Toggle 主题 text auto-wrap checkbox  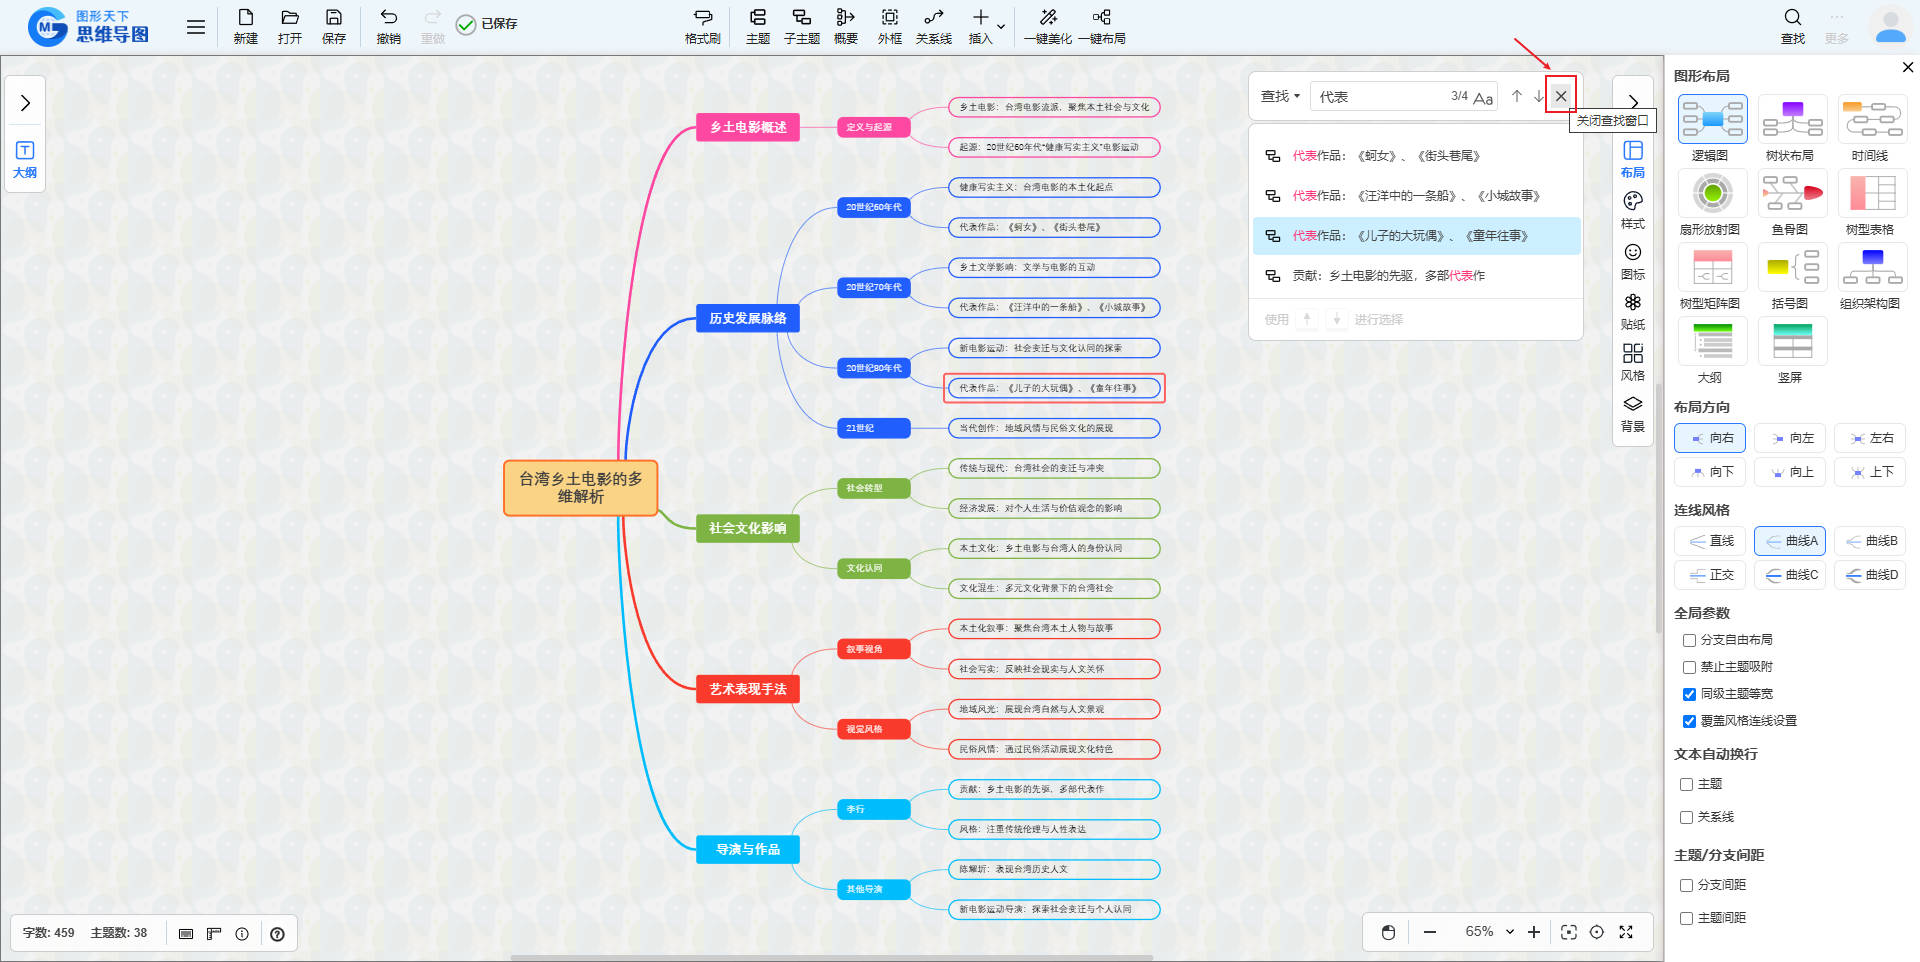[1686, 785]
